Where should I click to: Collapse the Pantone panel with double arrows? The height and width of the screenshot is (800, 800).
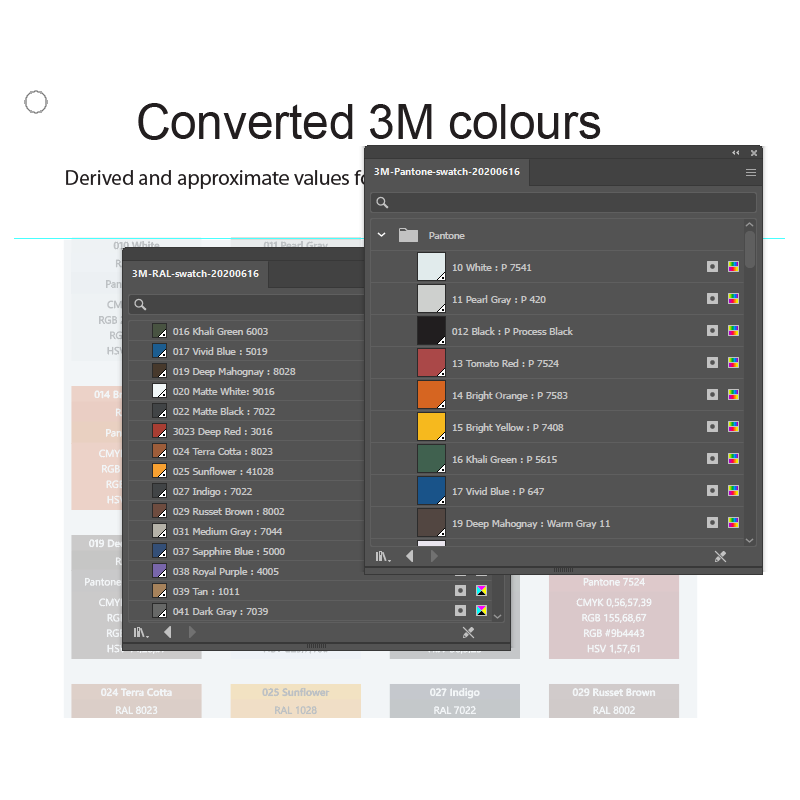click(x=735, y=153)
